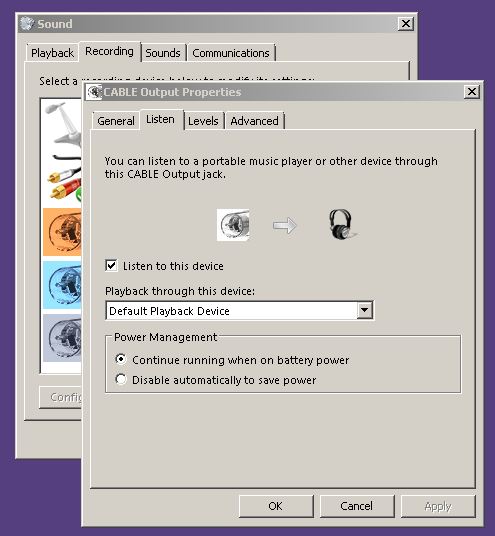495x536 pixels.
Task: Confirm changes with the OK button
Action: (x=276, y=506)
